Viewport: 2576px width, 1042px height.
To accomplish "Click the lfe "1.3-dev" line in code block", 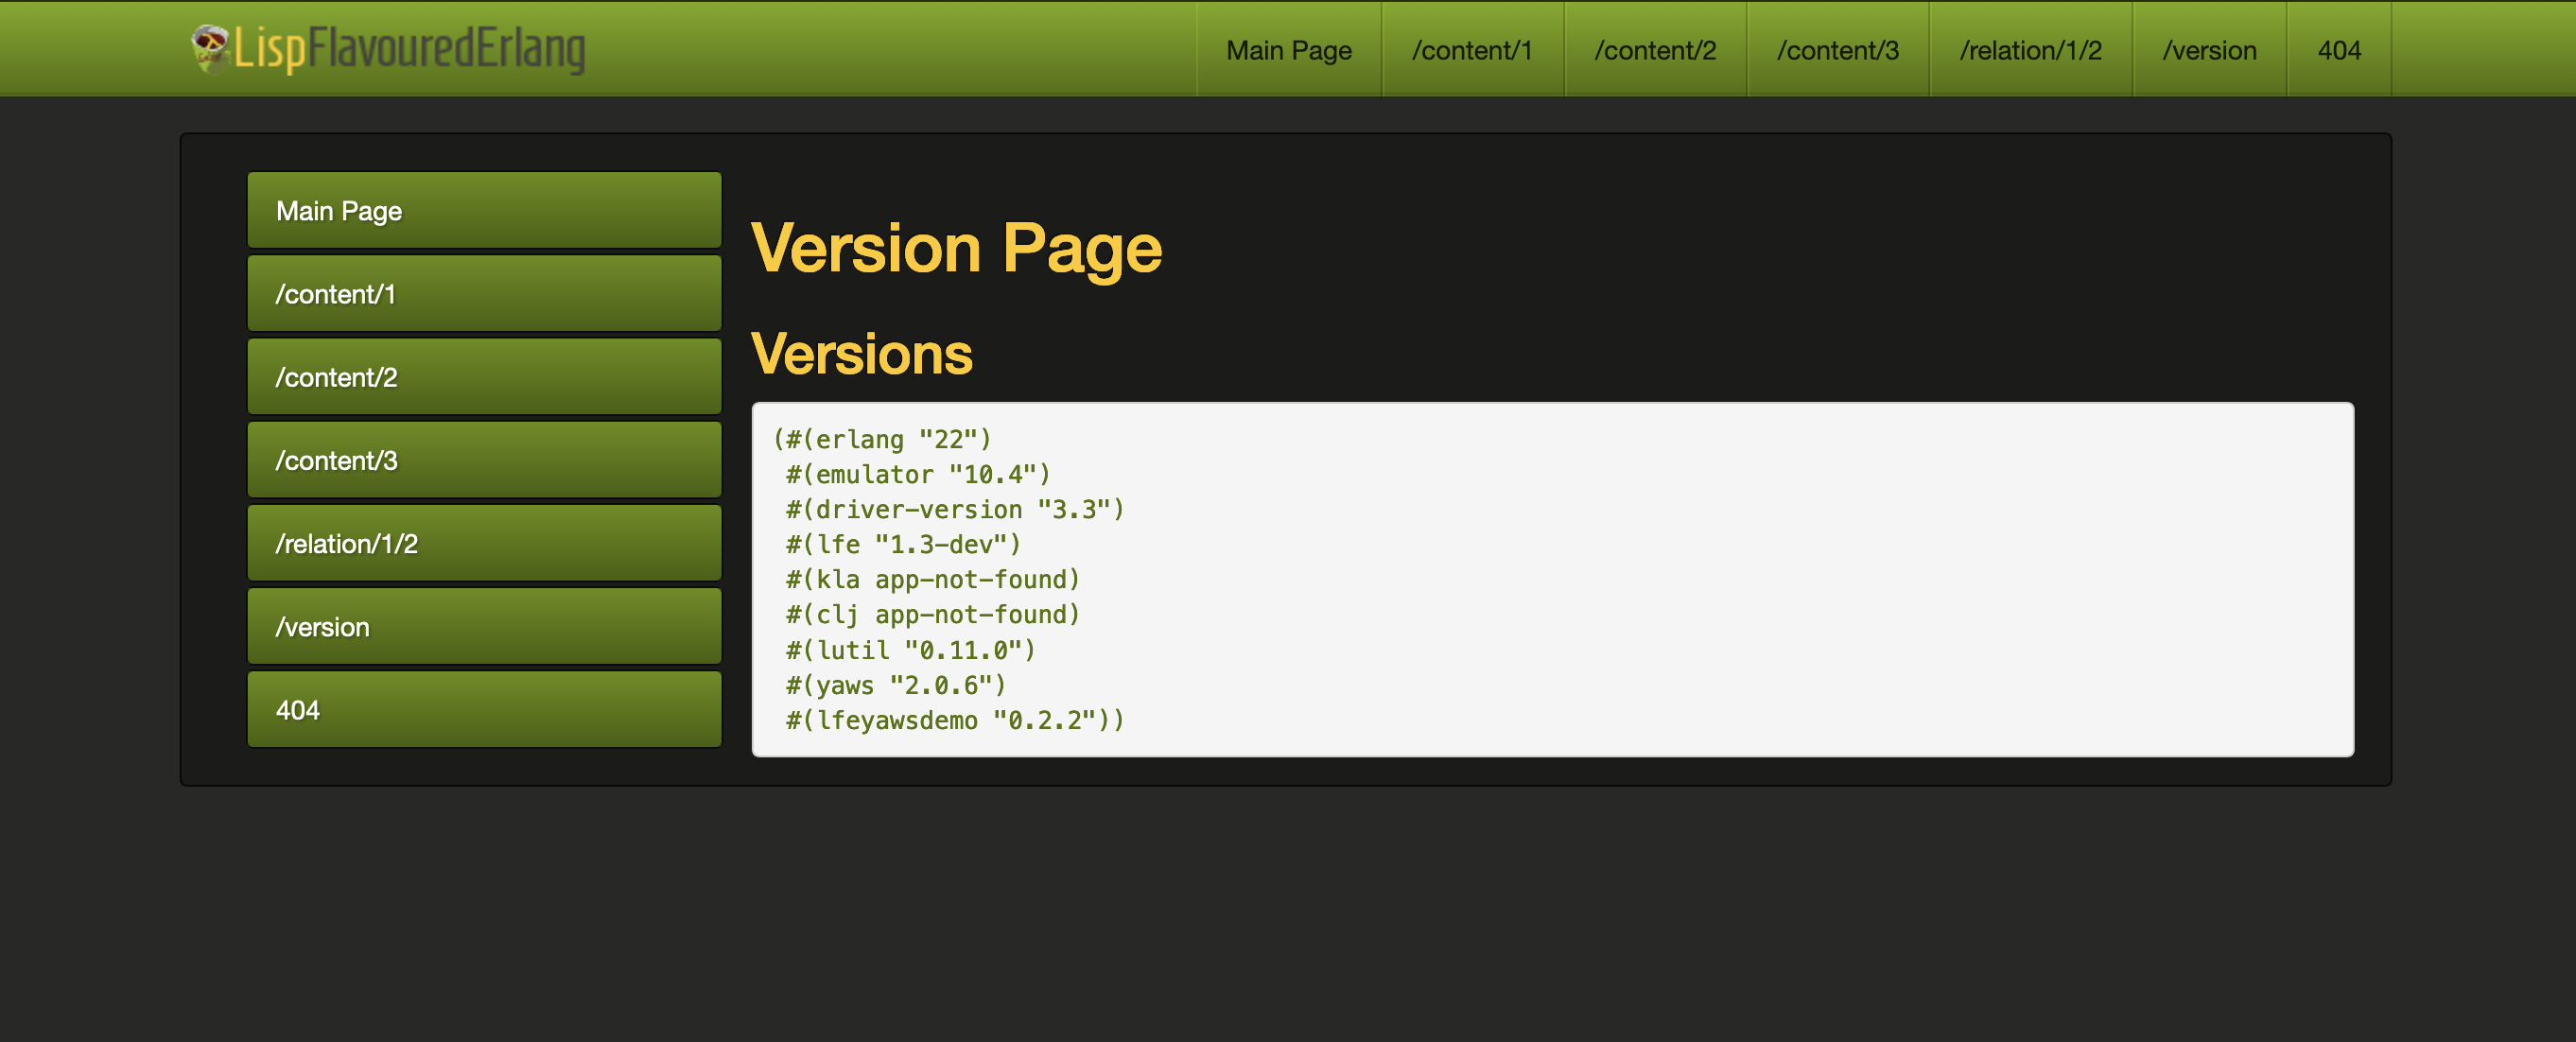I will coord(903,544).
